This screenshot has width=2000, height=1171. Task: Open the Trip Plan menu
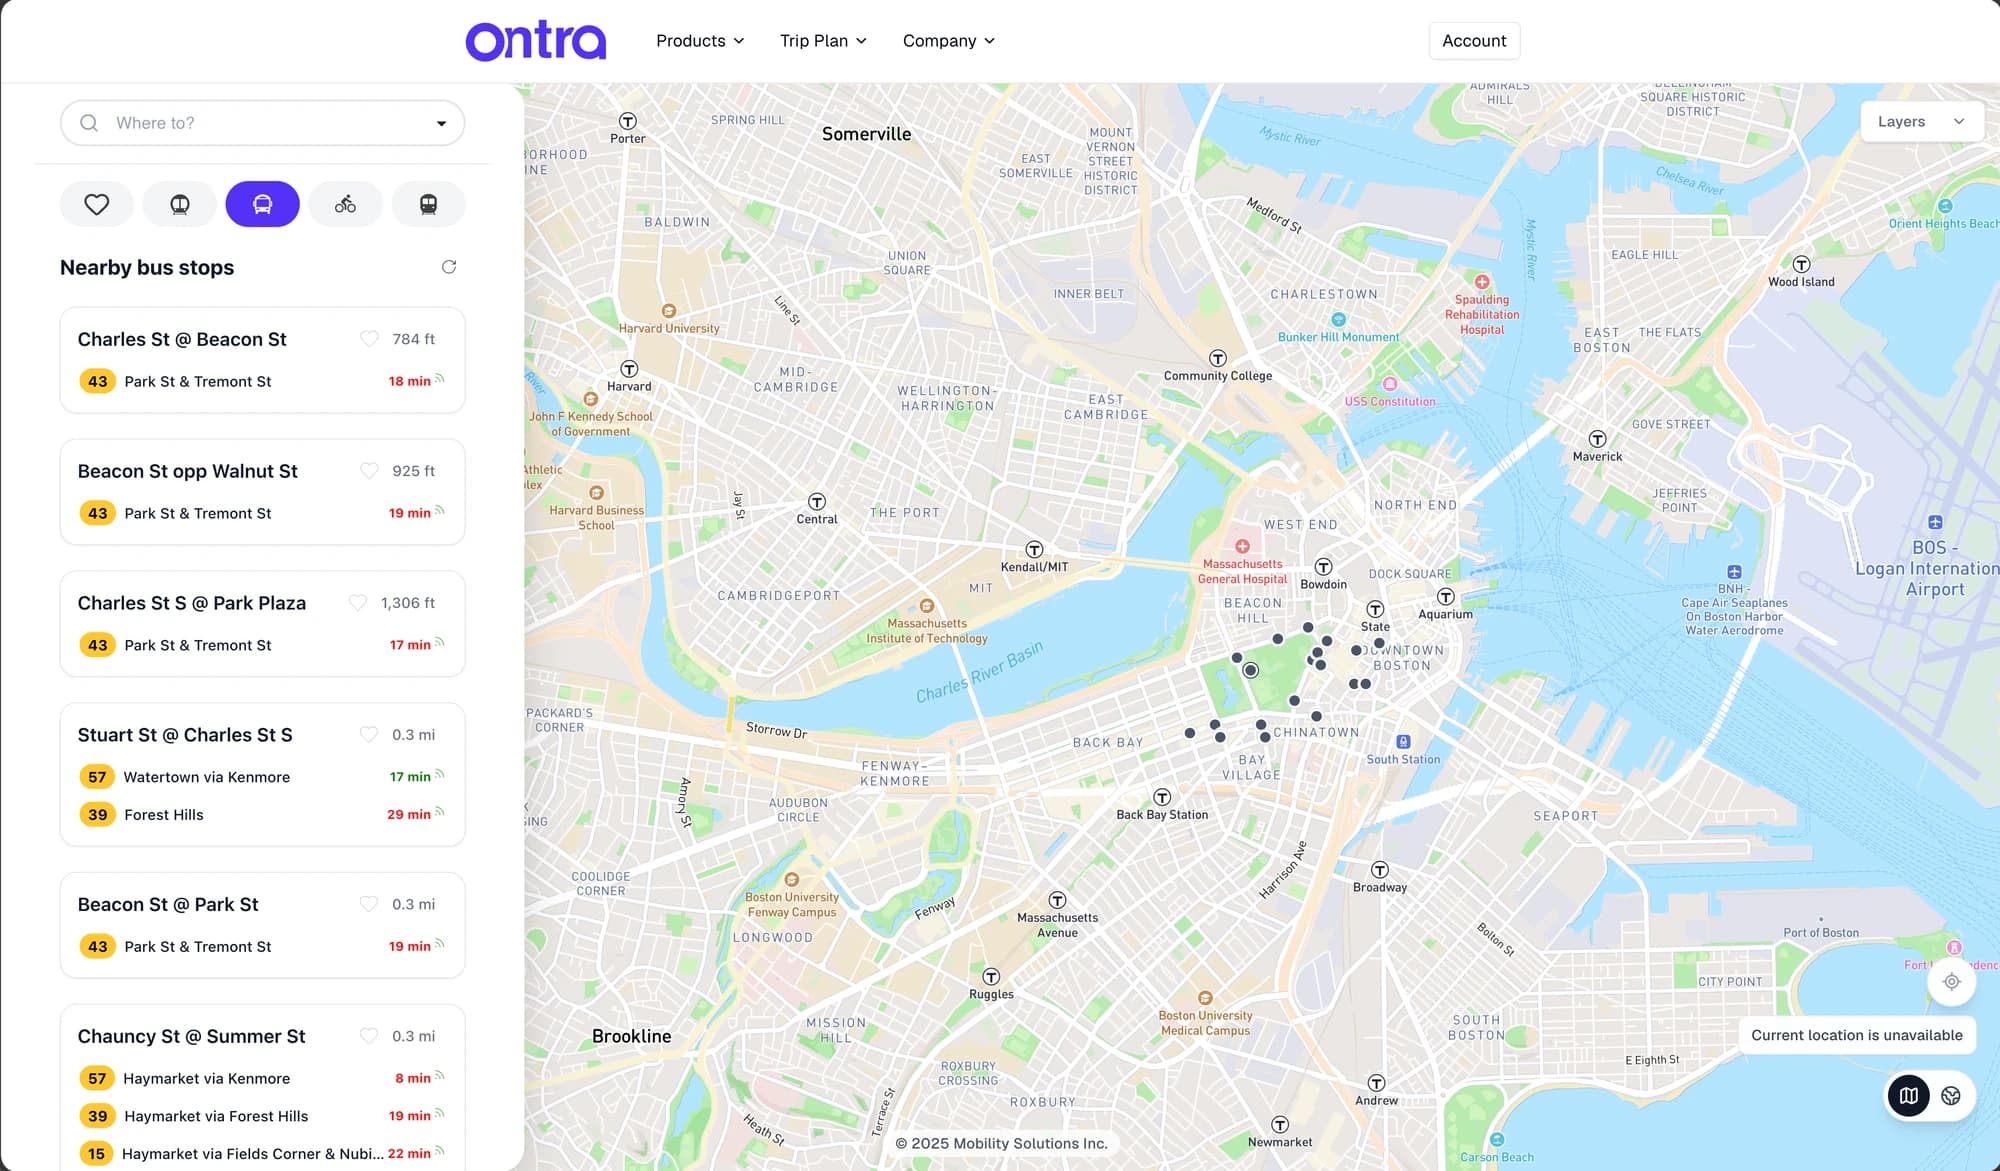point(823,41)
